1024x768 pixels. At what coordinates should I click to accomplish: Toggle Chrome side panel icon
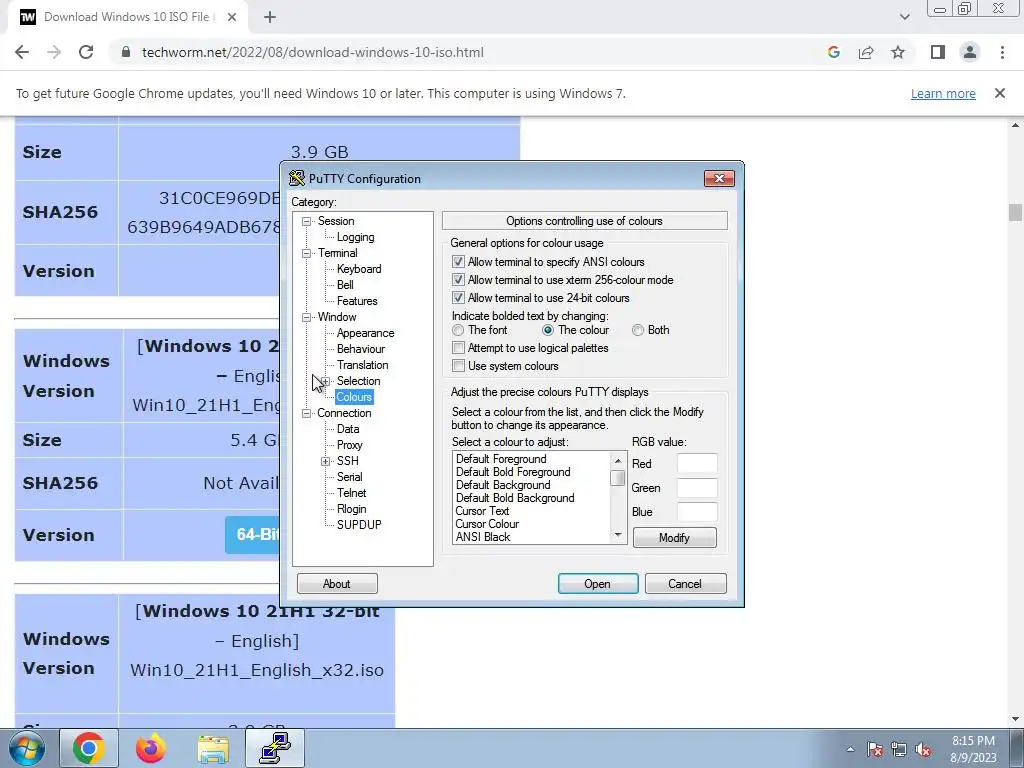point(938,52)
